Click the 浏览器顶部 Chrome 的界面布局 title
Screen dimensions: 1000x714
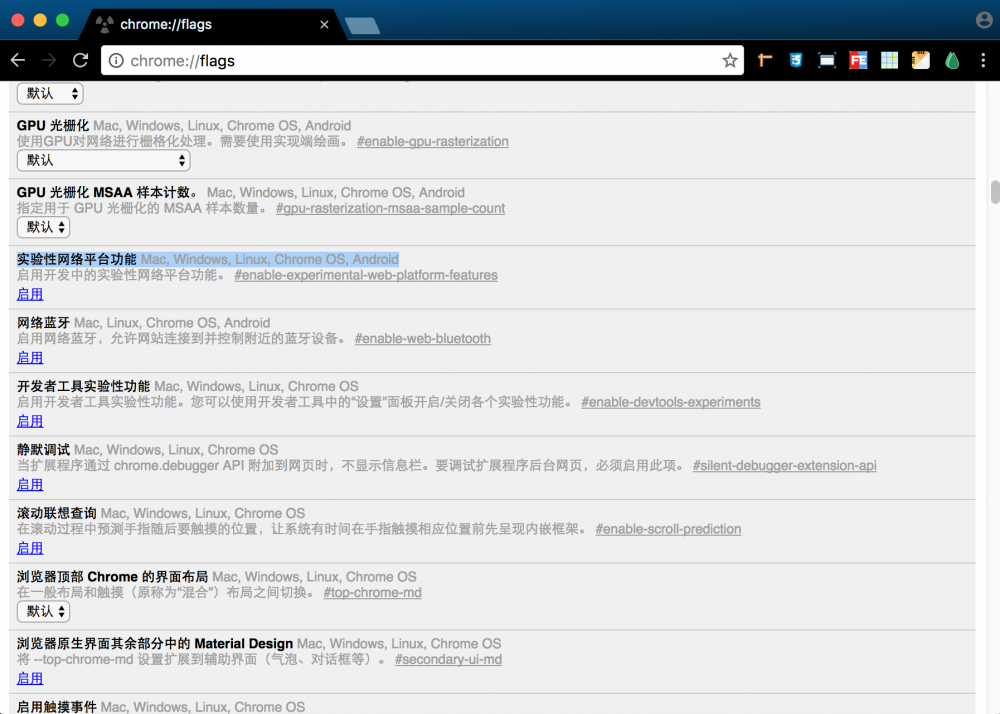pos(112,577)
